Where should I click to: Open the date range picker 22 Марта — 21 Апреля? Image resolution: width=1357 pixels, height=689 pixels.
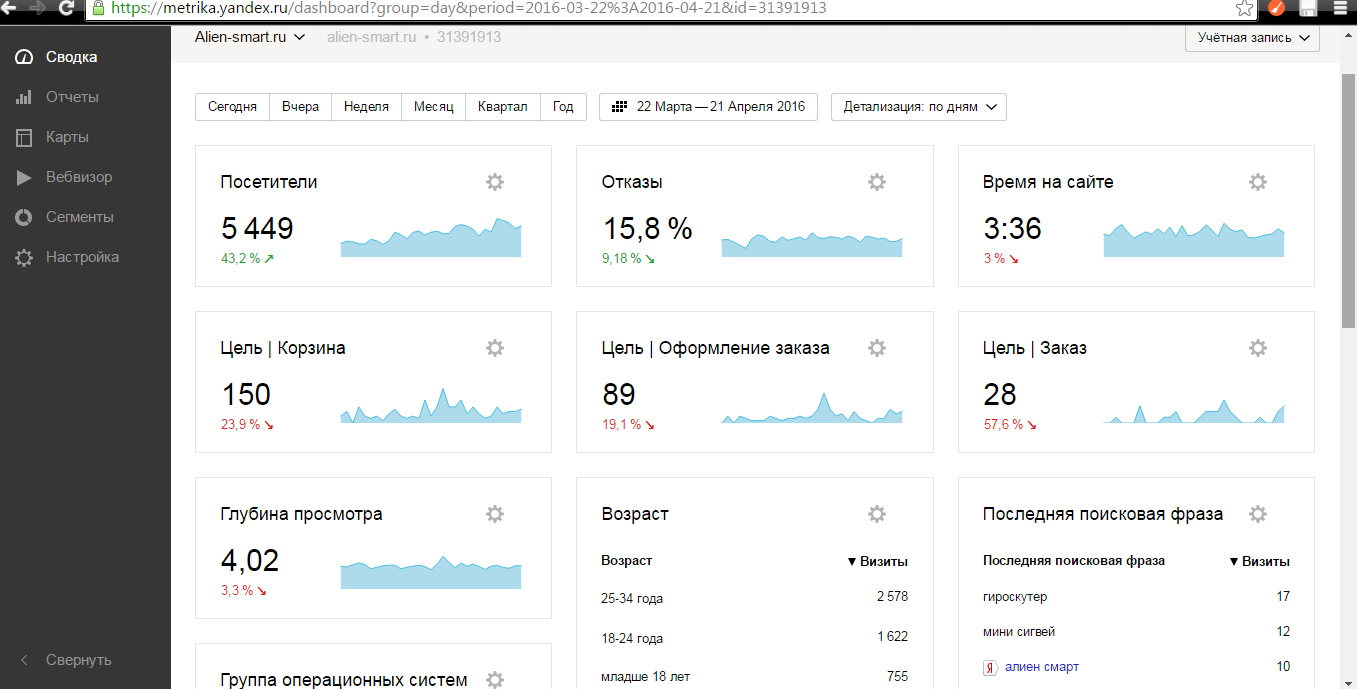pyautogui.click(x=708, y=107)
